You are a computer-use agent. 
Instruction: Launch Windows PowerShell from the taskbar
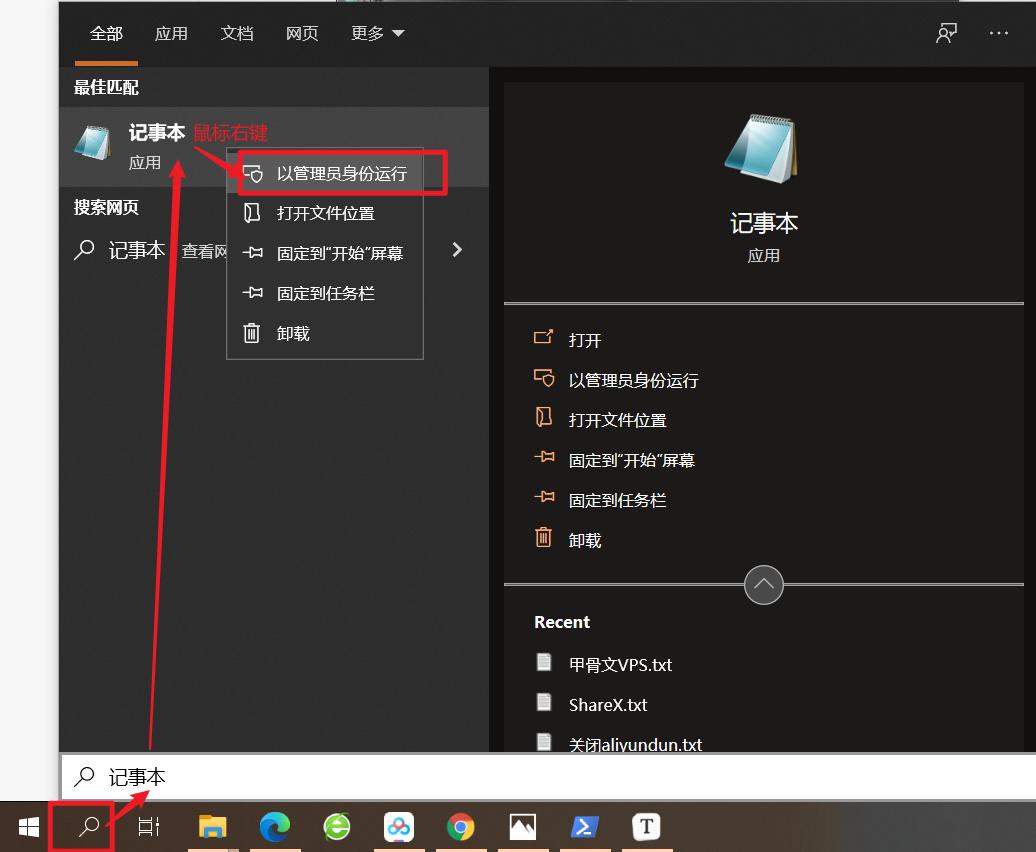tap(585, 827)
